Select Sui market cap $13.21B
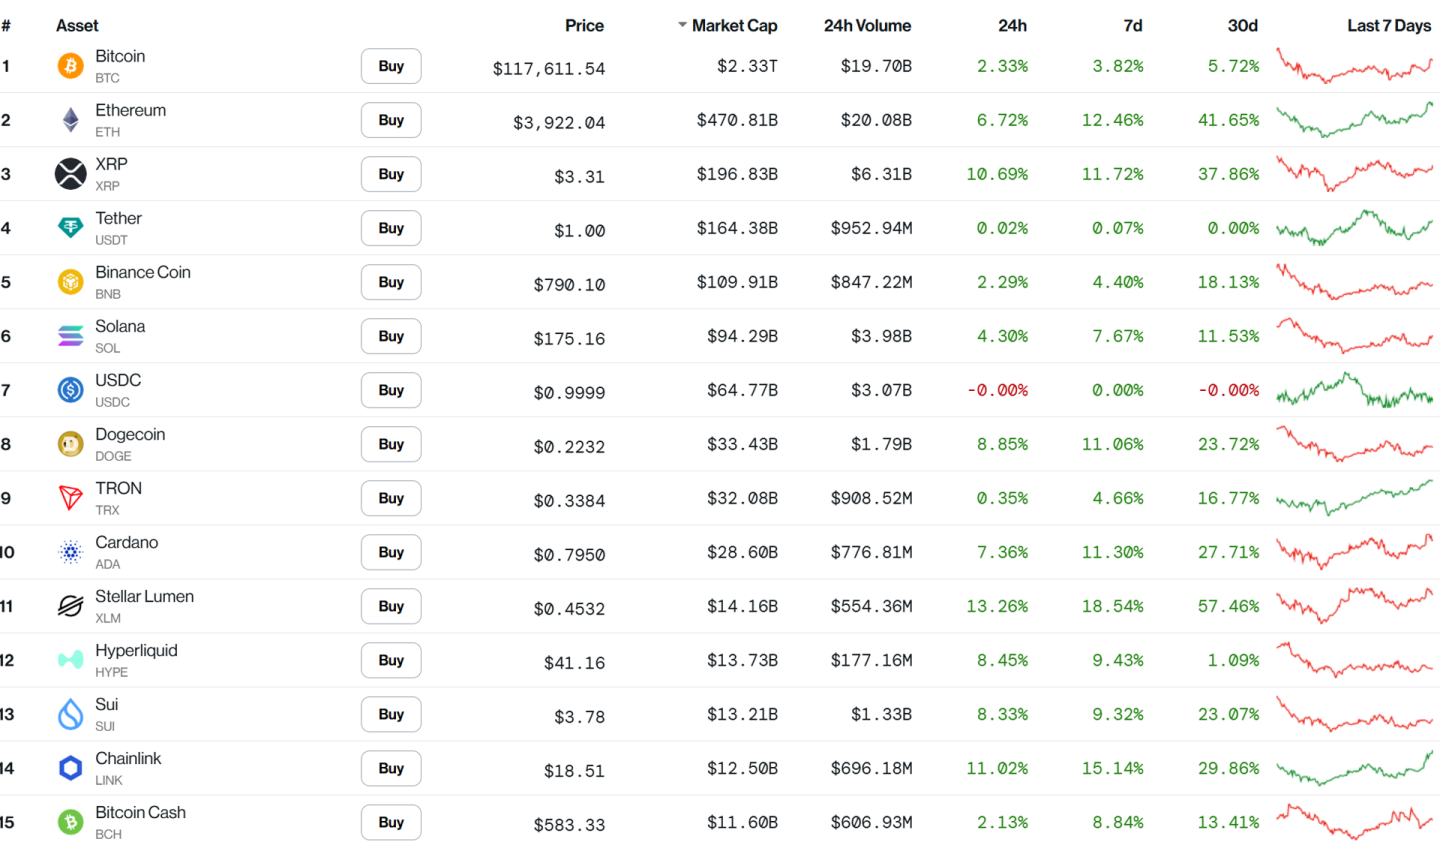 coord(742,714)
